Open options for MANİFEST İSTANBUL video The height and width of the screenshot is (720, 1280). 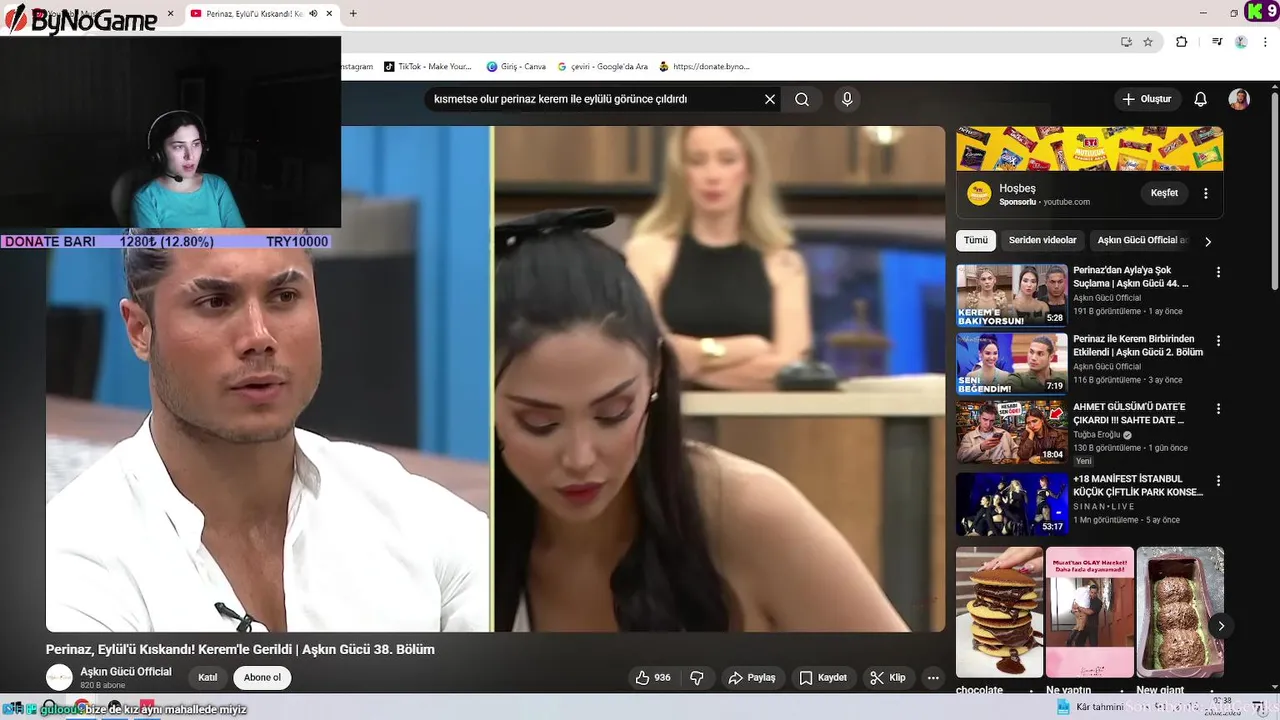point(1218,481)
